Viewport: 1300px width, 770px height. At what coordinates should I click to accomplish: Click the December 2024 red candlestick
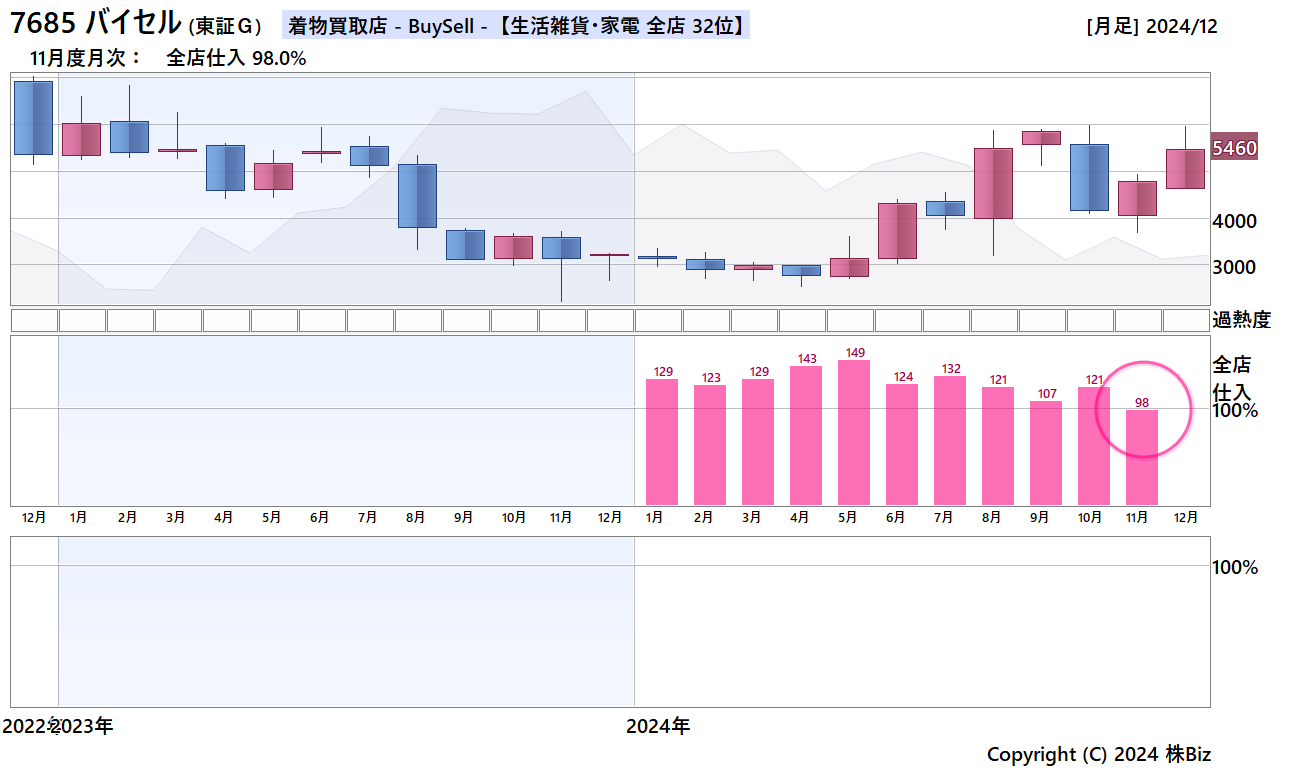coord(1185,169)
